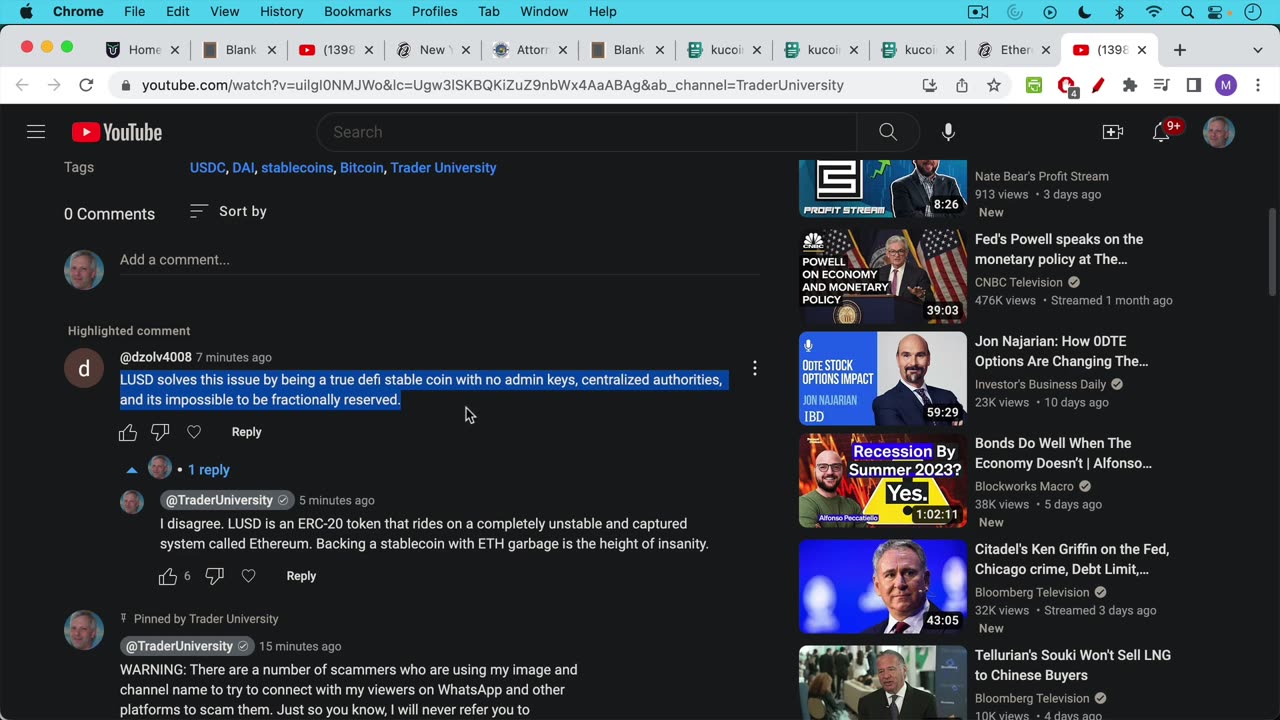Screen dimensions: 1280x720
Task: Like the @dzolv4008 comment
Action: tap(128, 432)
